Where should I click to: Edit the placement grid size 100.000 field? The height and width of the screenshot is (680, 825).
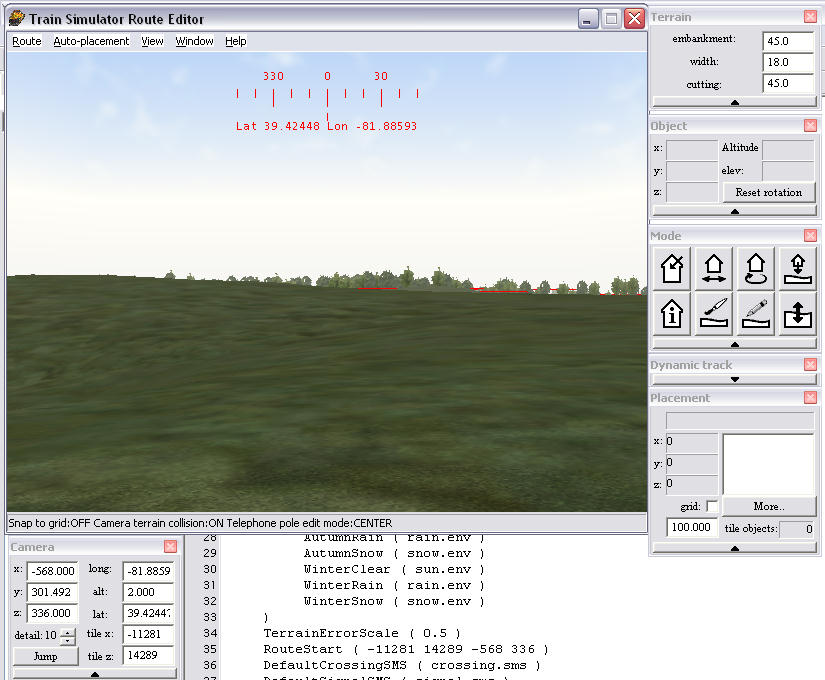pos(692,527)
